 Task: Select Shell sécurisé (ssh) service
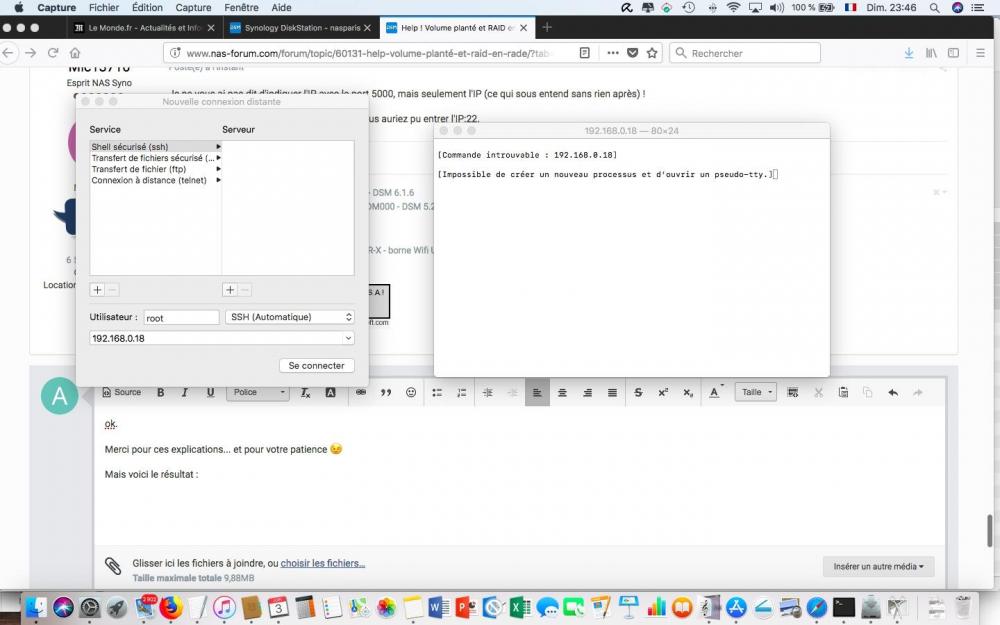point(156,147)
